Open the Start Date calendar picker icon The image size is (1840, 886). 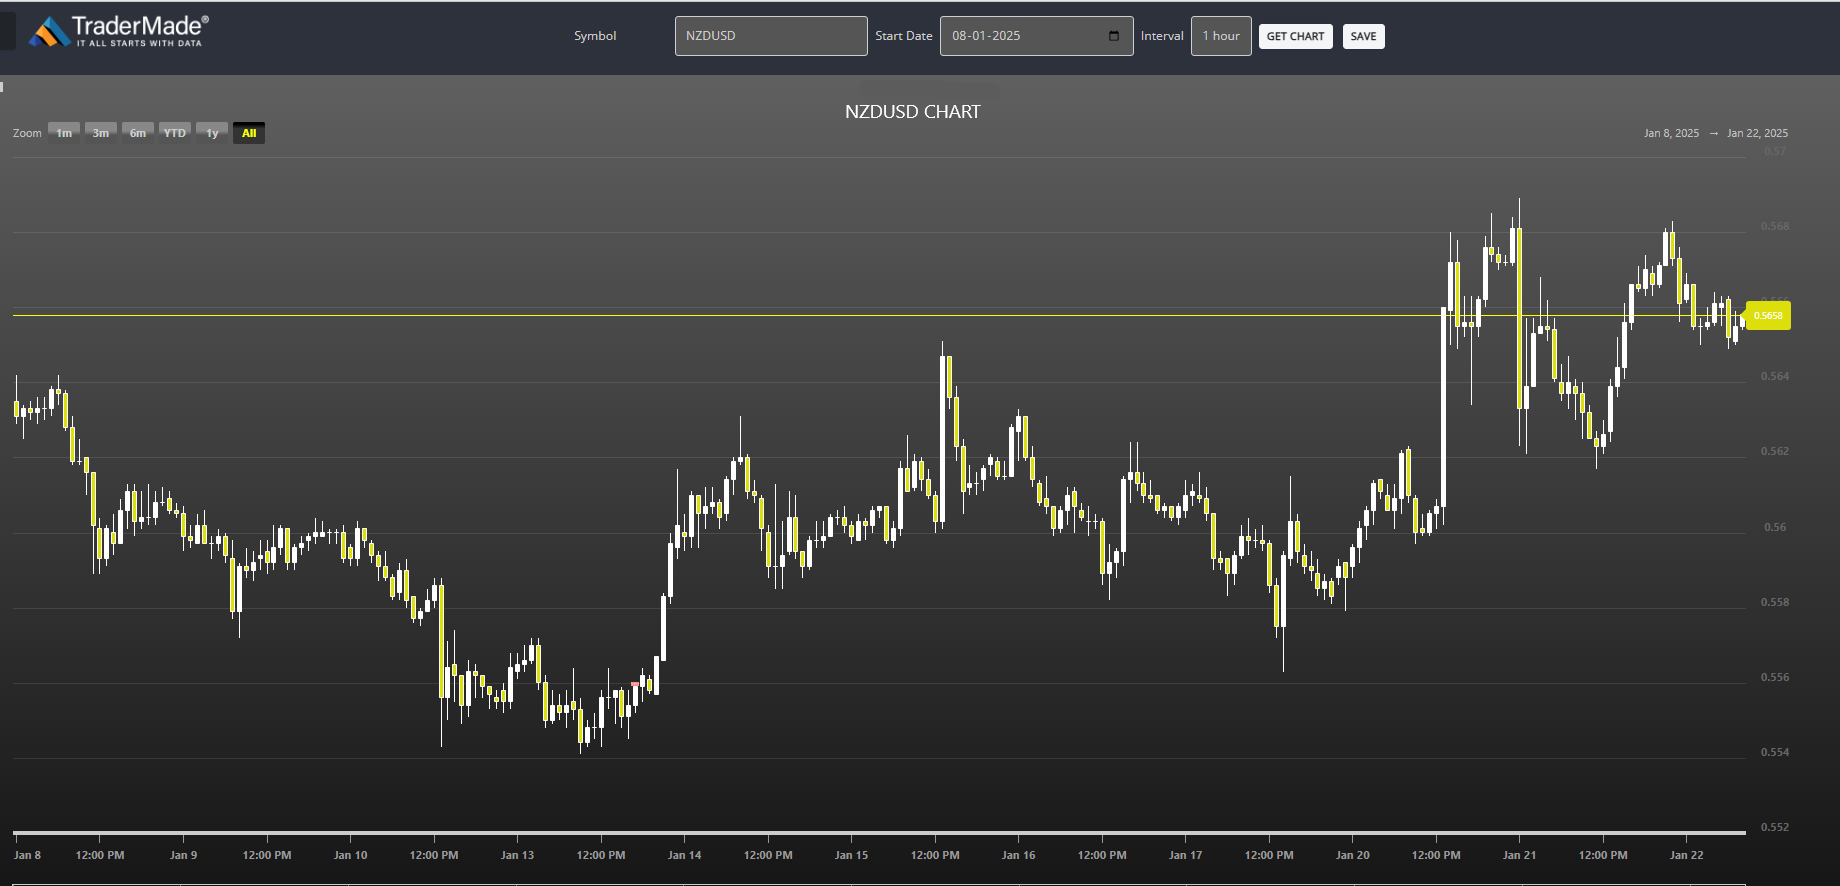(1114, 36)
